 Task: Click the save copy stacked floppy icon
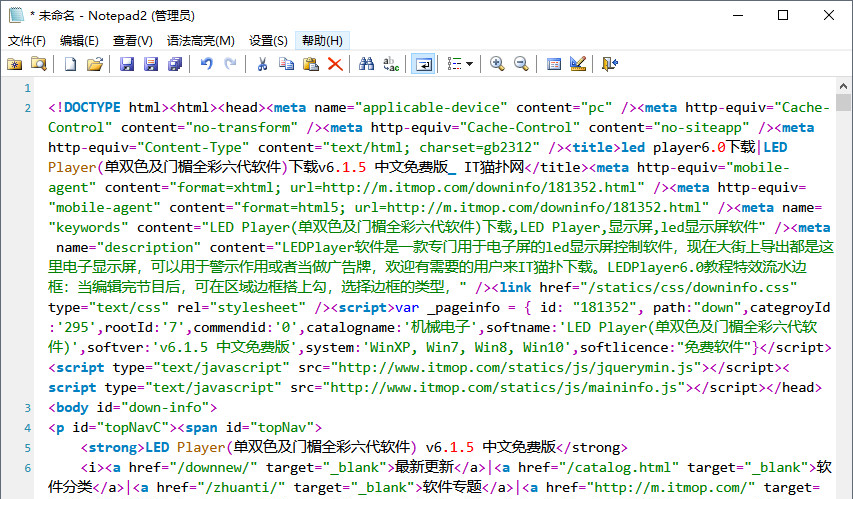point(175,64)
